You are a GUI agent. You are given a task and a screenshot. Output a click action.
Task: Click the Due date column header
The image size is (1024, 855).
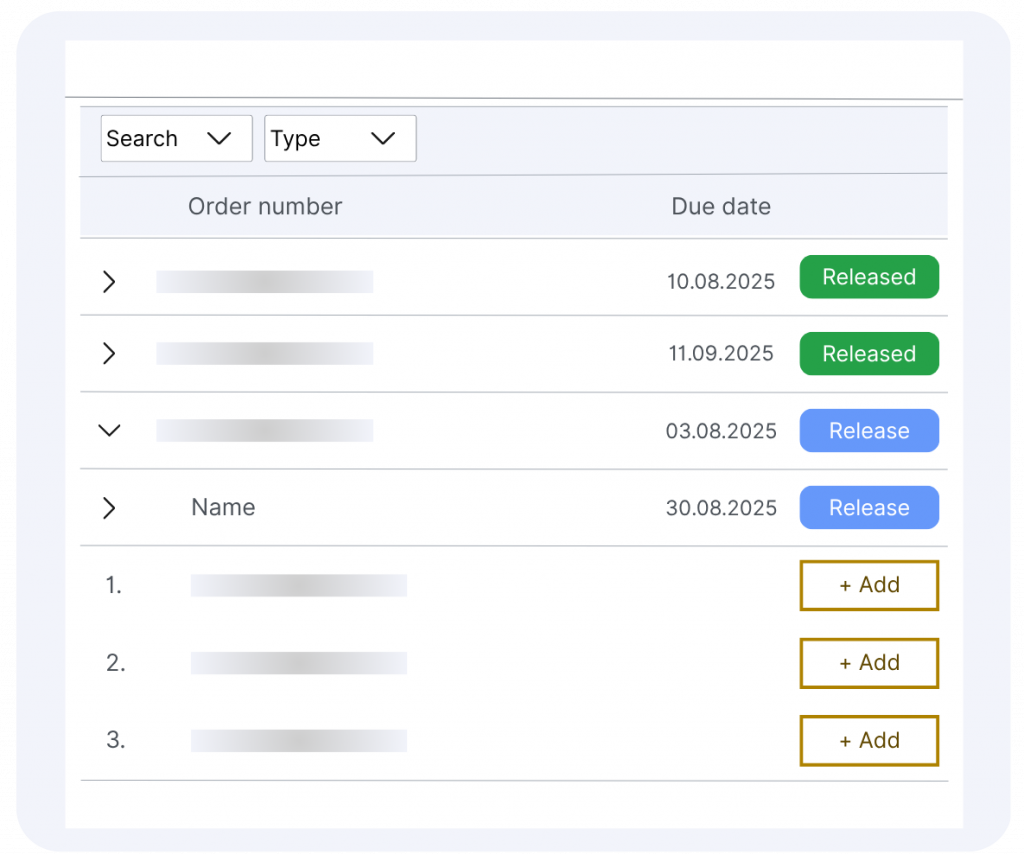[720, 207]
